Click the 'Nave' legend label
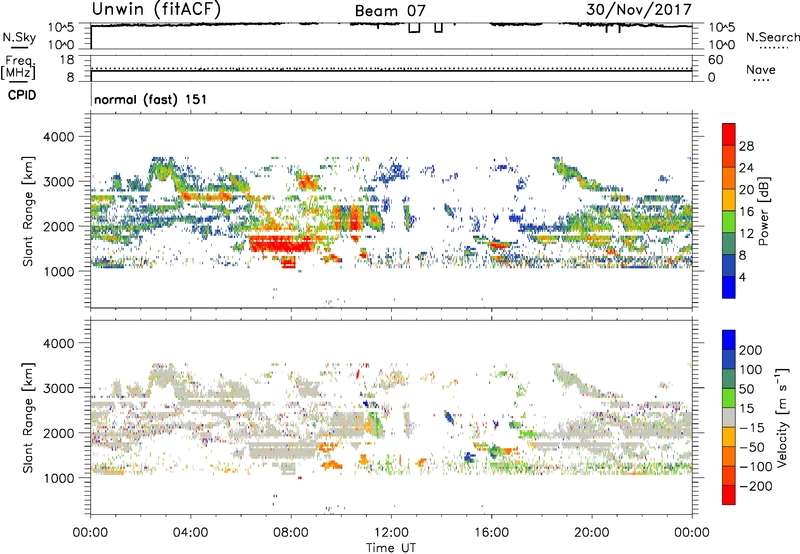This screenshot has width=800, height=554. click(x=761, y=70)
